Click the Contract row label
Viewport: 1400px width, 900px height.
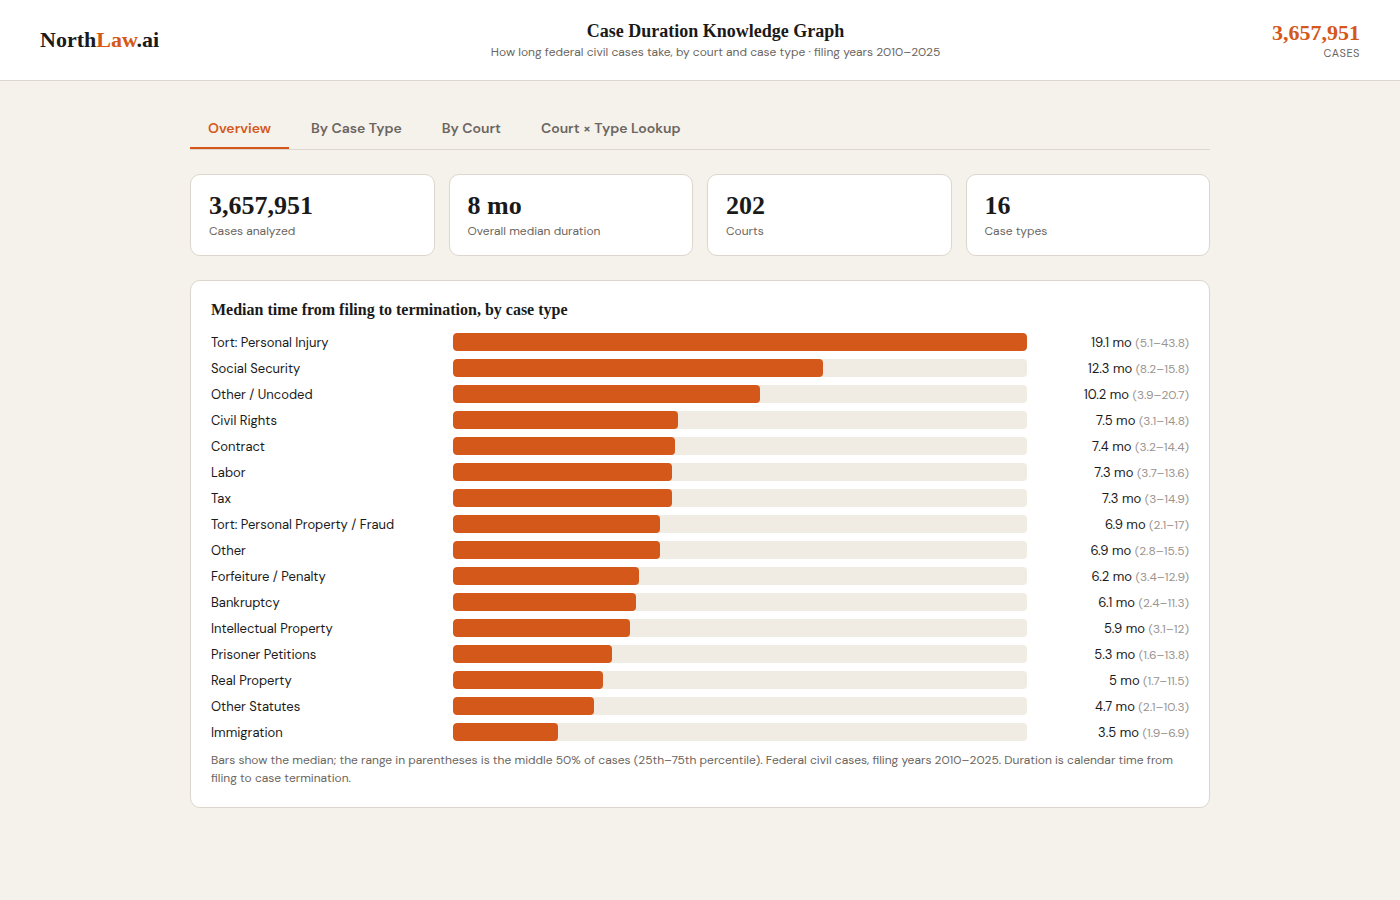click(238, 446)
